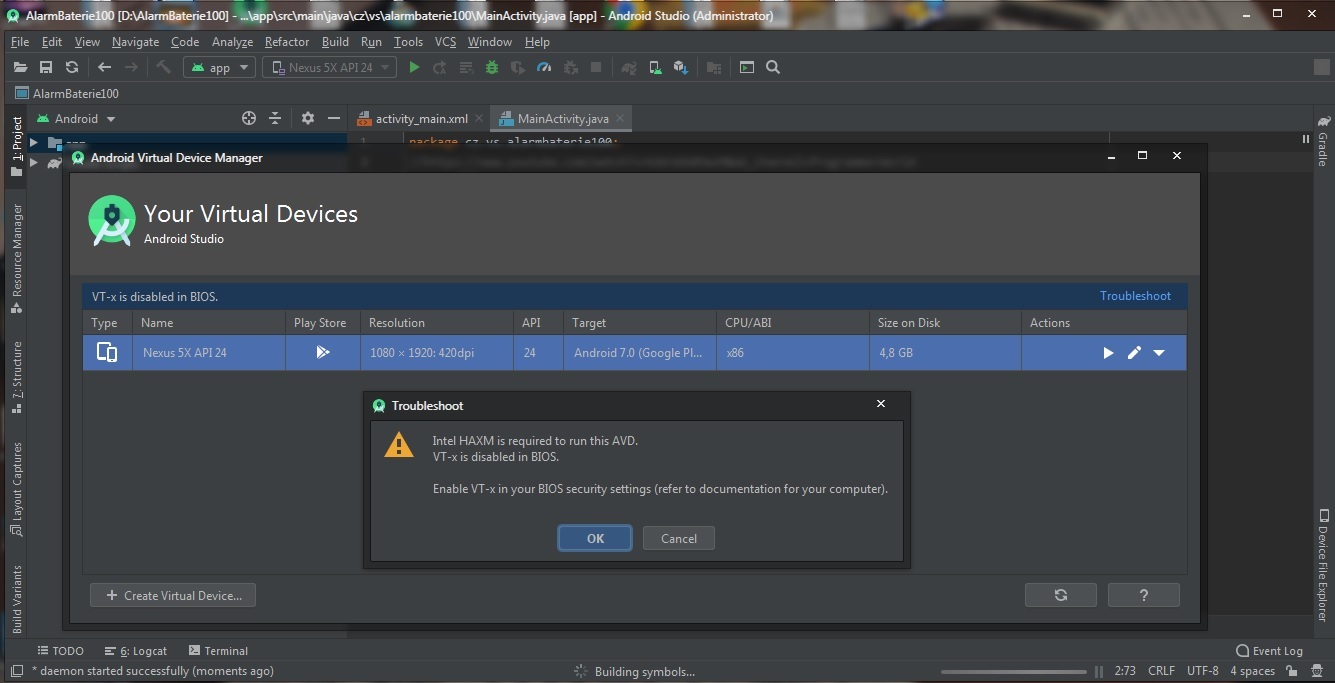This screenshot has height=683, width=1335.
Task: Open Tools menu
Action: pos(408,42)
